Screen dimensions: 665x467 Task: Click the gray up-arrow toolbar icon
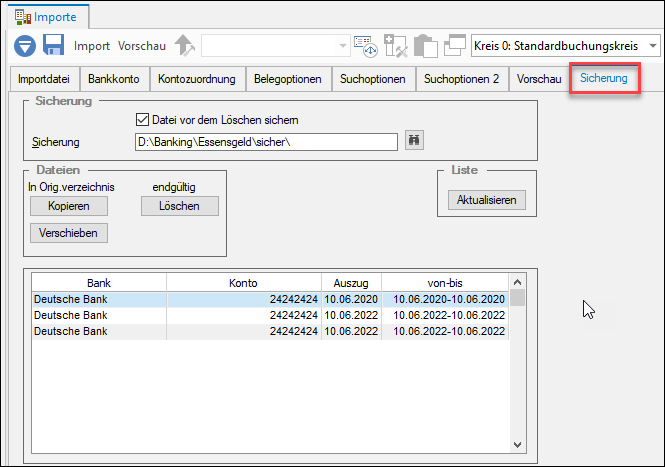(184, 45)
